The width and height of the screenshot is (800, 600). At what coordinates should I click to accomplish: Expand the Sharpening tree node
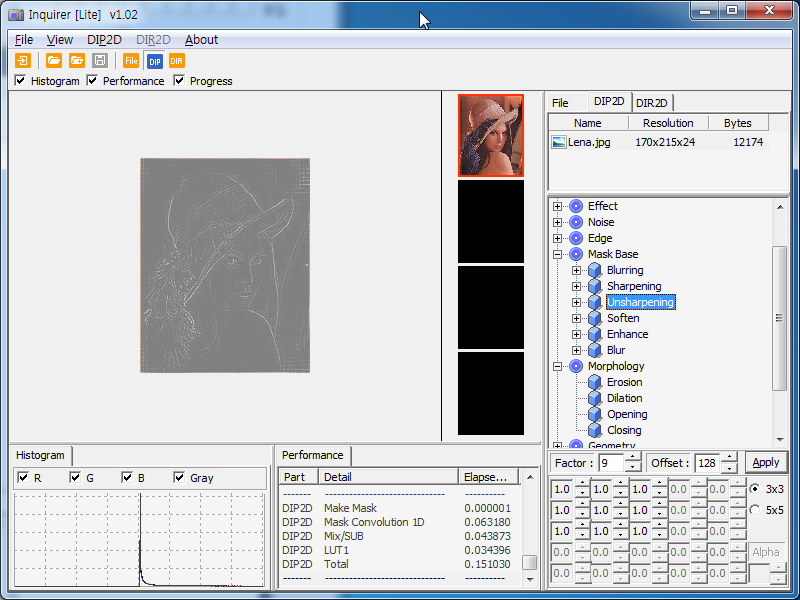[577, 286]
